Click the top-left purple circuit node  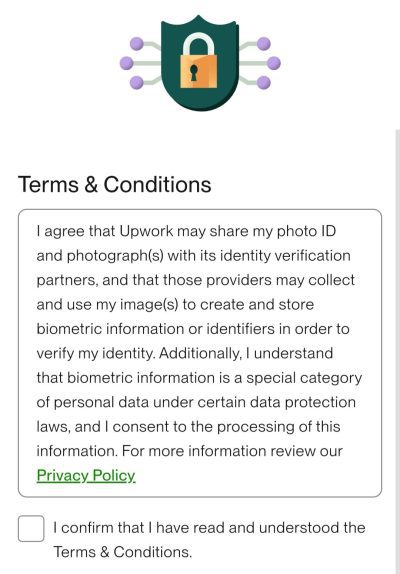click(137, 44)
